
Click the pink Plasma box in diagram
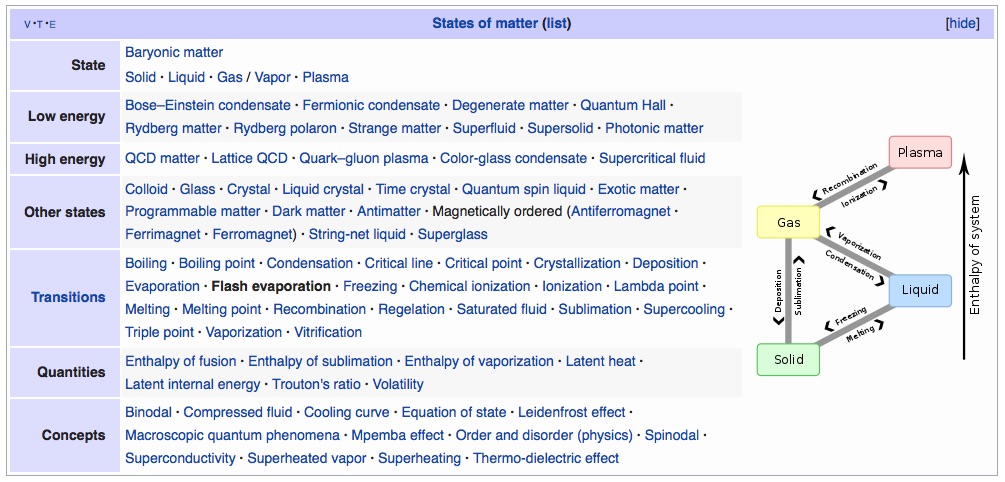(x=920, y=153)
